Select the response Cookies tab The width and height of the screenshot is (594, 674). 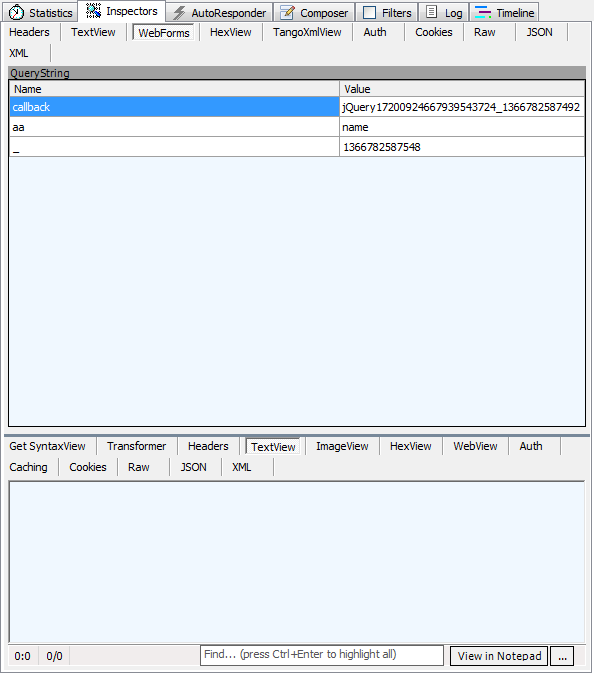tap(88, 467)
